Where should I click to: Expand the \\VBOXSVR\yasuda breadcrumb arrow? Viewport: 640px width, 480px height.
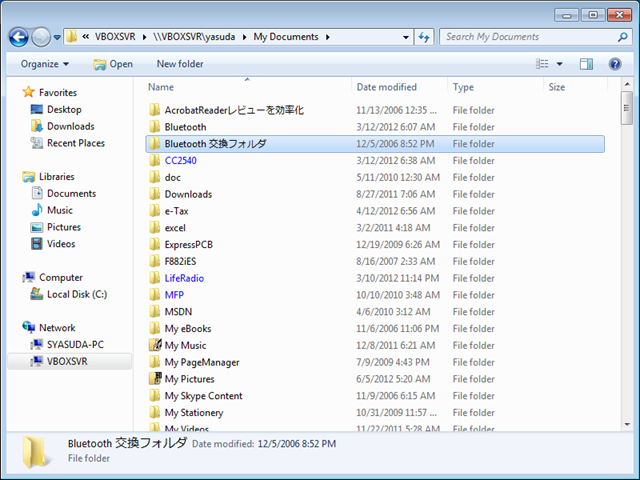pos(244,37)
